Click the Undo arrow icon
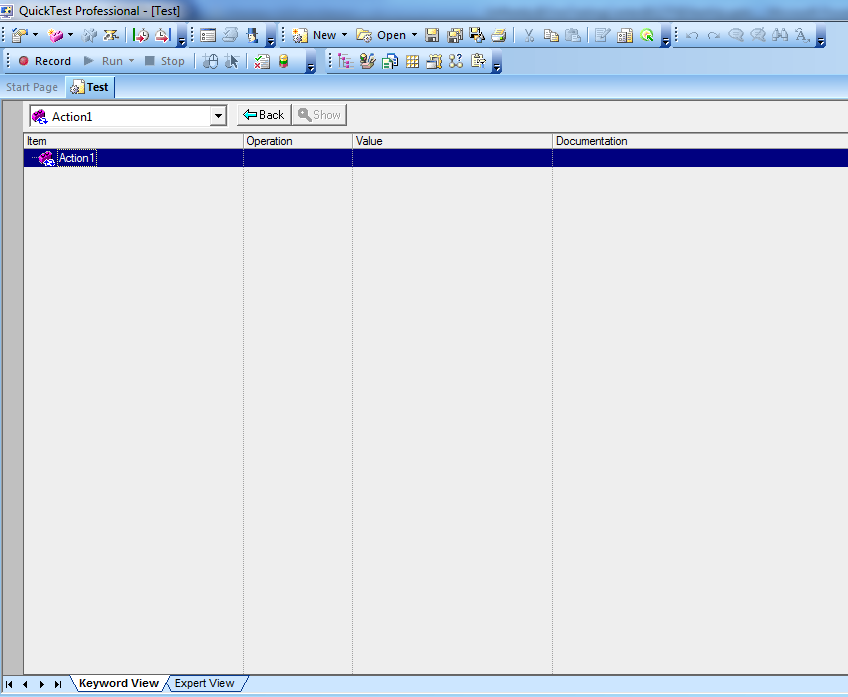The height and width of the screenshot is (697, 848). point(692,36)
